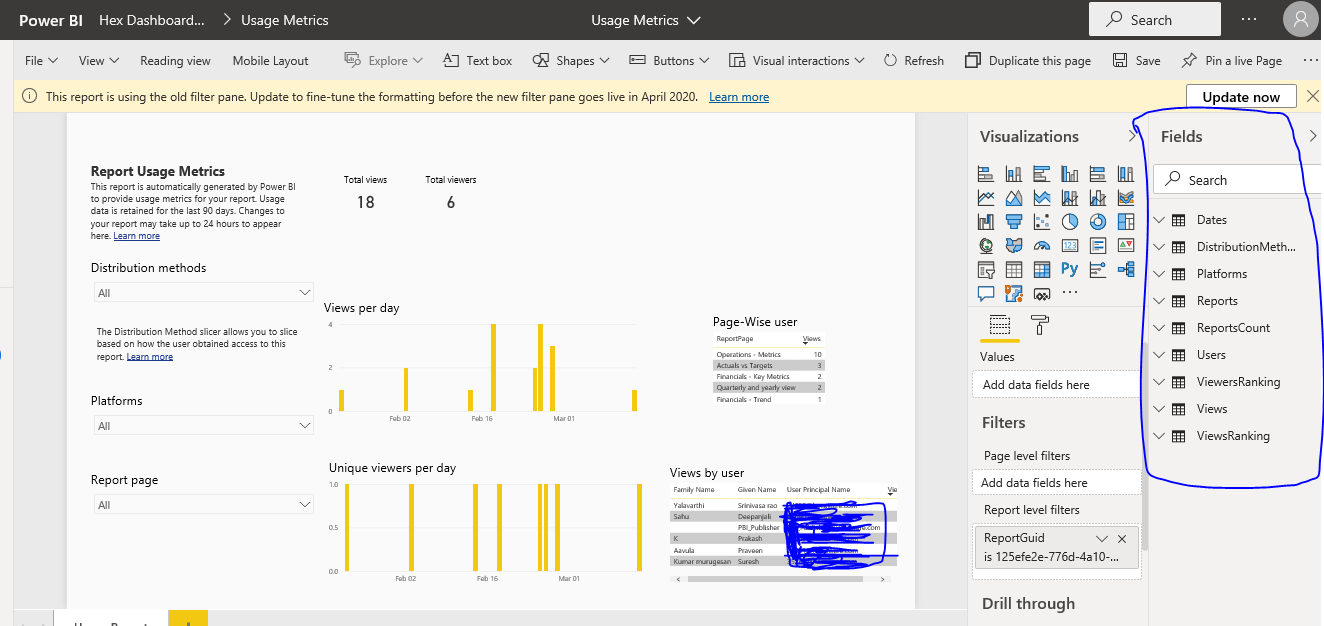Select the waterfall chart visualization
1324x626 pixels.
986,222
